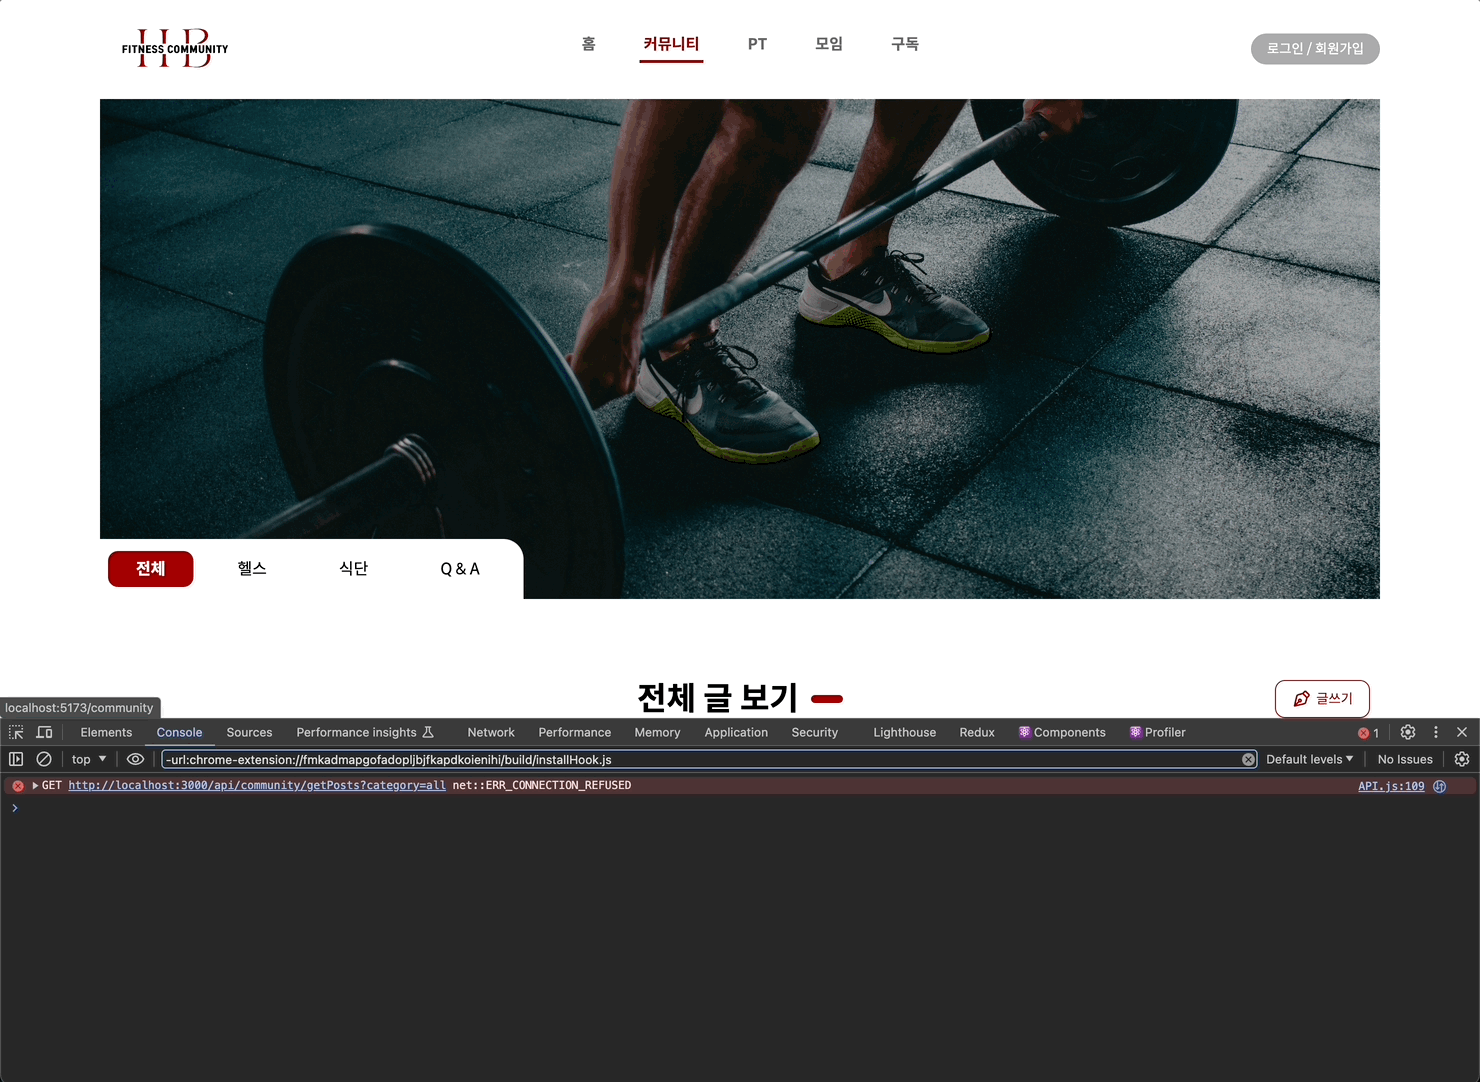Activate the inspect element picker icon
The width and height of the screenshot is (1480, 1082).
16,732
